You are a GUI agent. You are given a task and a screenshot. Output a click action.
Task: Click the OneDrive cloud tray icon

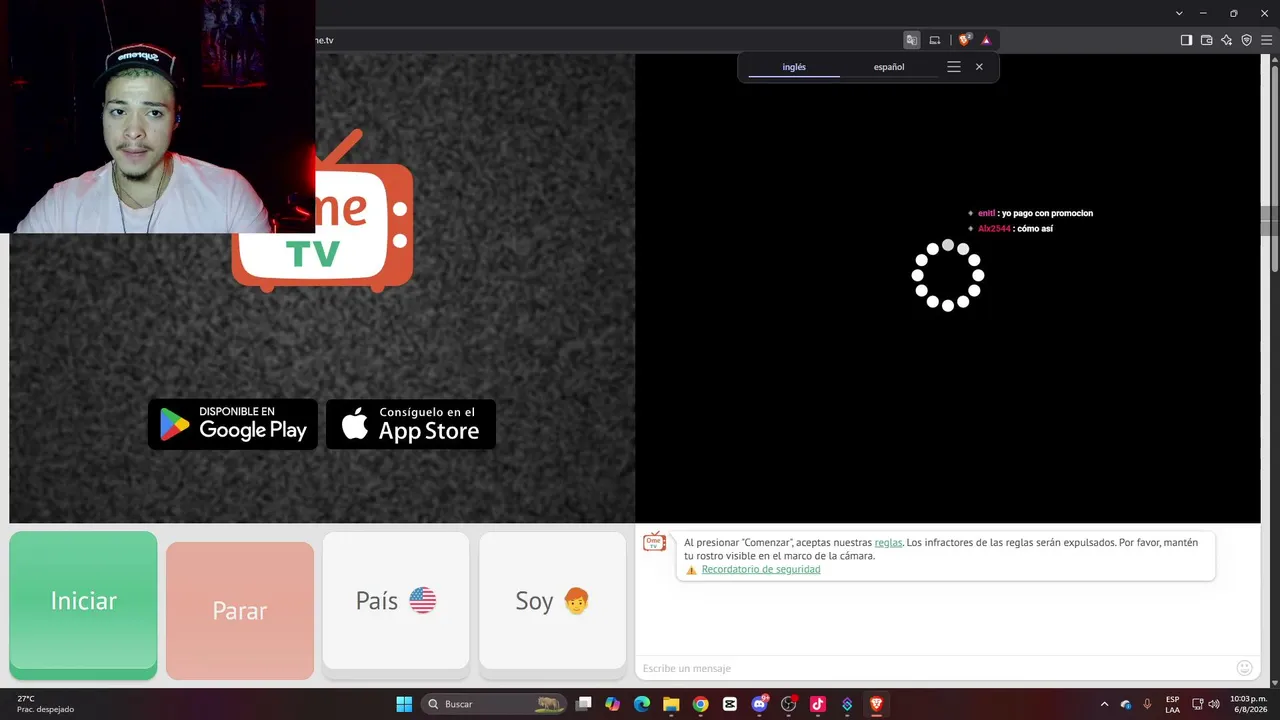click(1126, 704)
